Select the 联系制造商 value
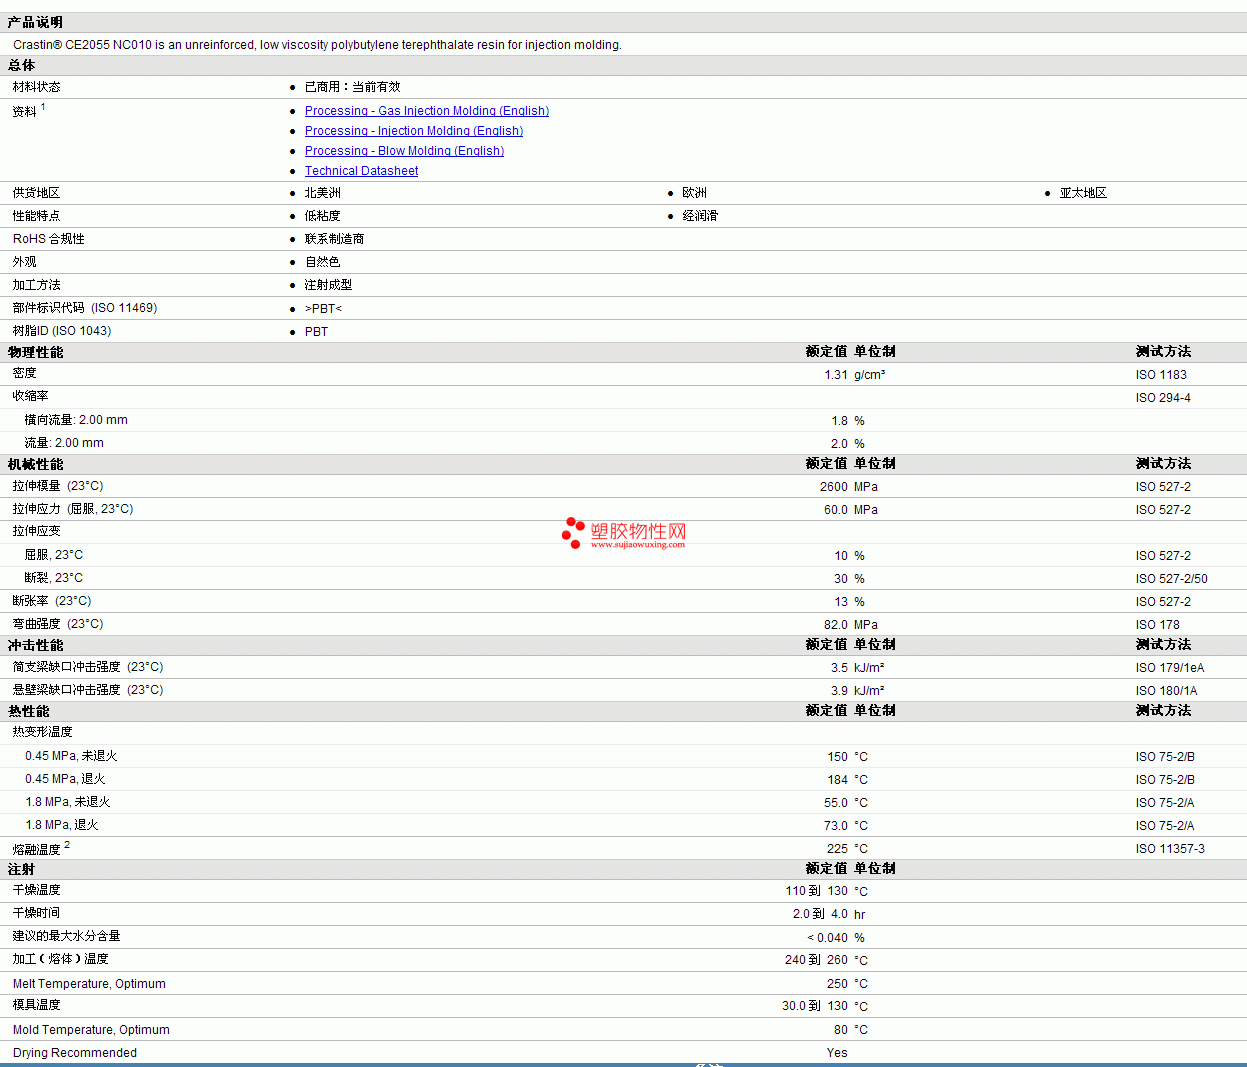This screenshot has width=1247, height=1067. point(334,239)
